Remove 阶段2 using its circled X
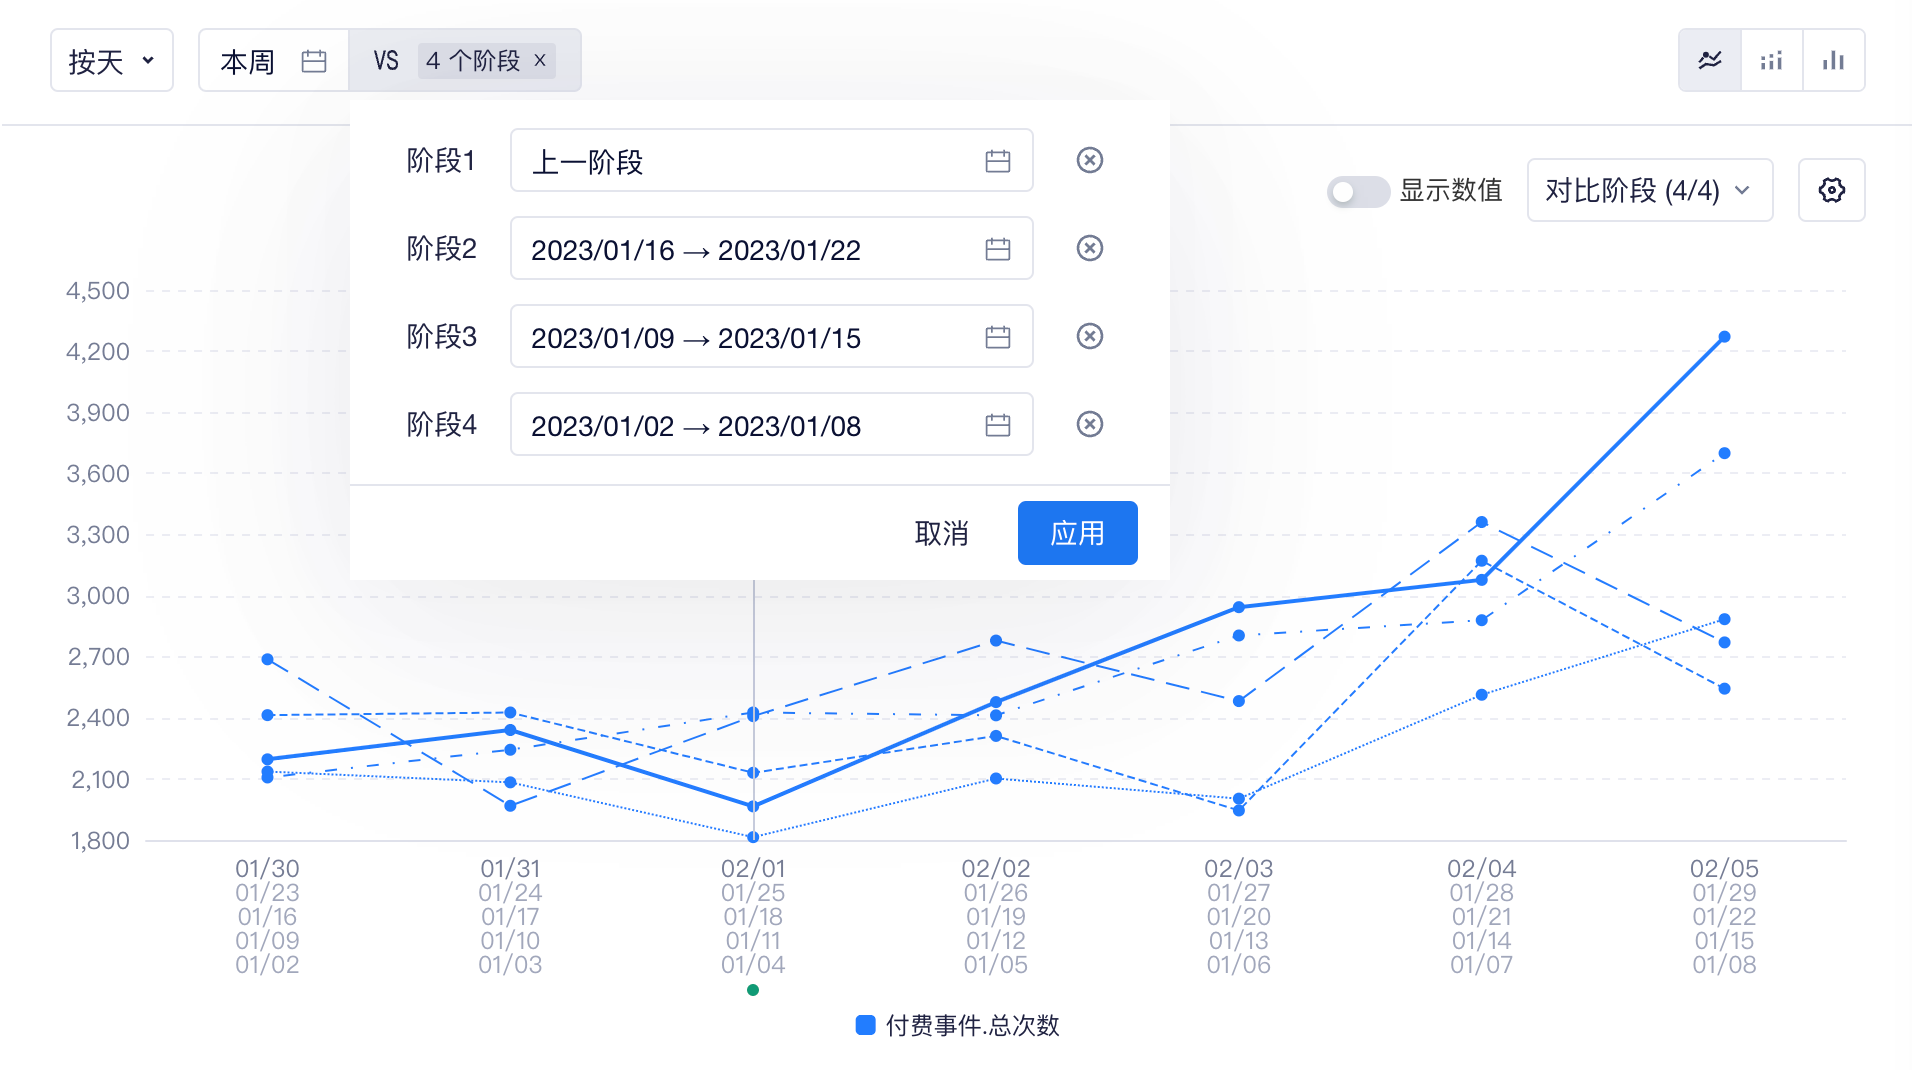Image resolution: width=1912 pixels, height=1070 pixels. point(1089,248)
